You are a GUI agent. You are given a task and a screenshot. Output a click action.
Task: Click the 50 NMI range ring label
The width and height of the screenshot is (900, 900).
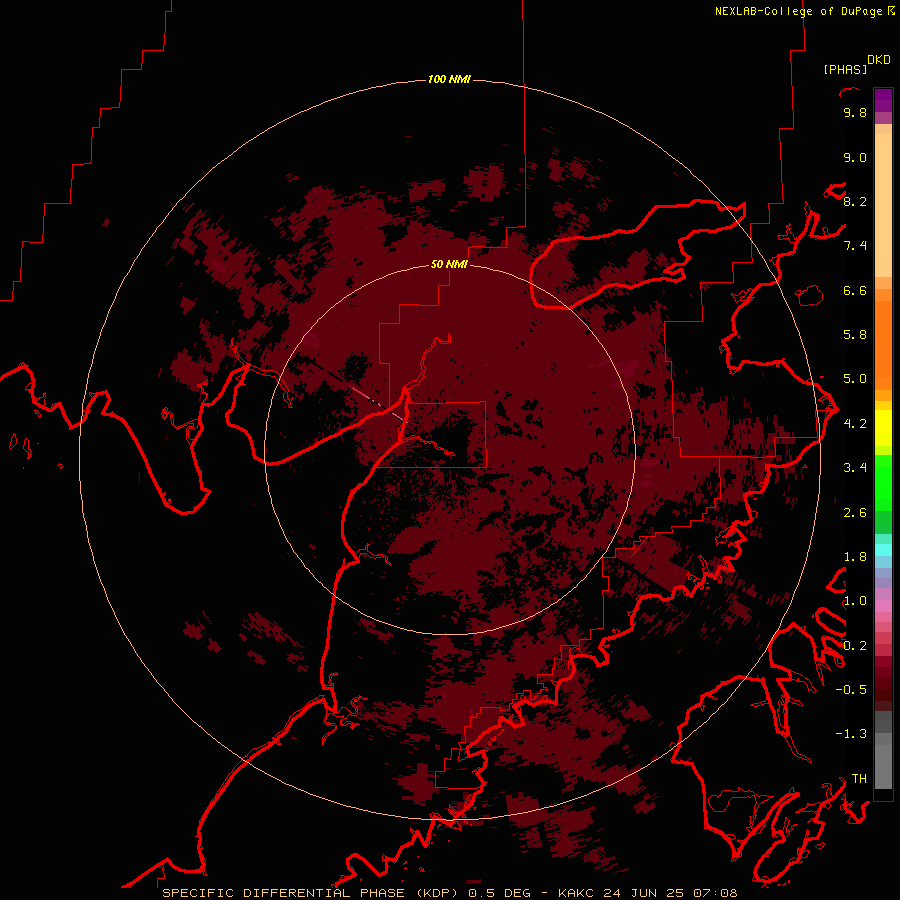449,264
